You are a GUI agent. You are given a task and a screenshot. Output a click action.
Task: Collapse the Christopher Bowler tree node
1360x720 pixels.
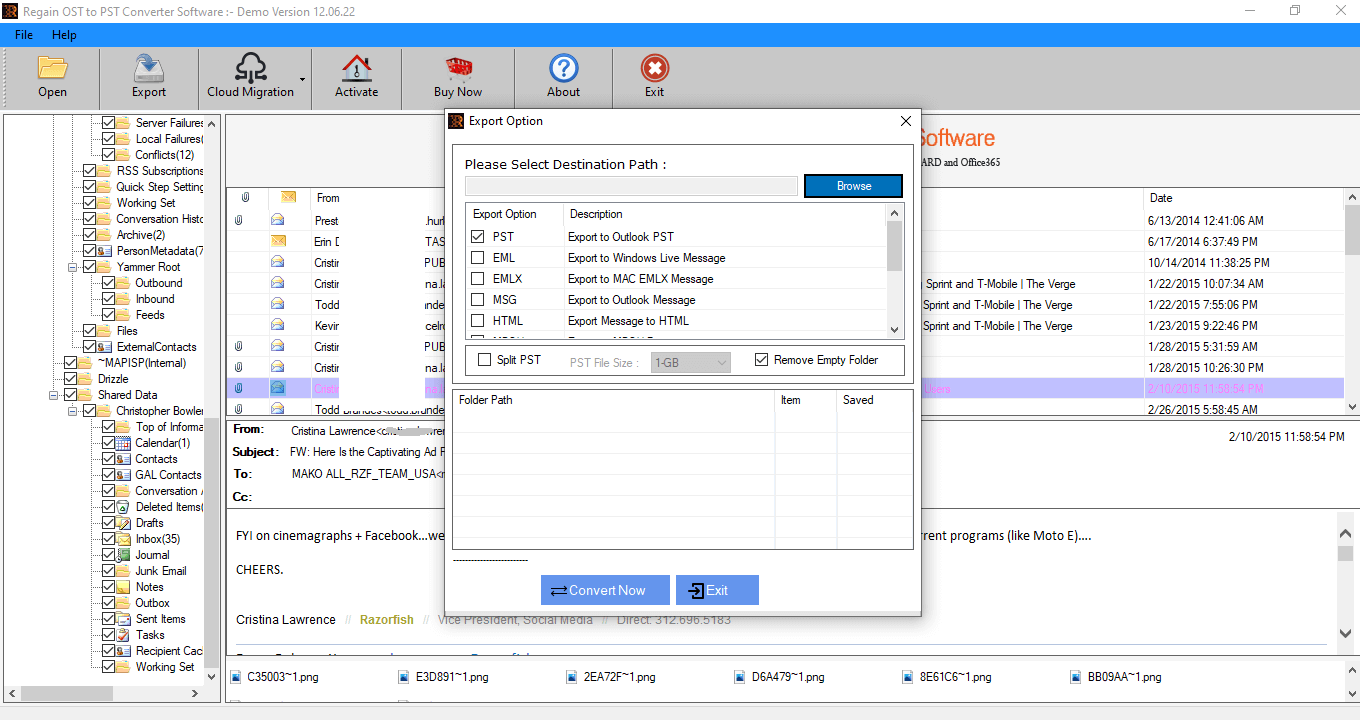coord(73,411)
